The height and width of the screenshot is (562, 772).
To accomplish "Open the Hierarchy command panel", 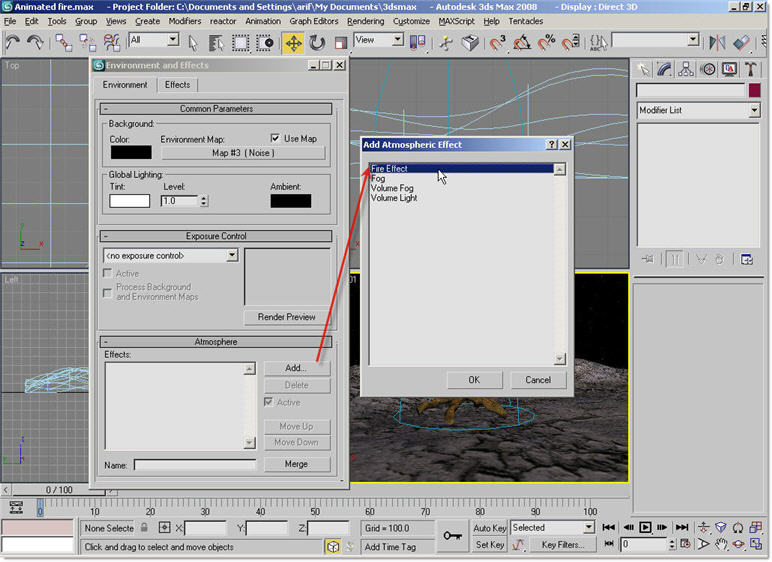I will click(686, 69).
